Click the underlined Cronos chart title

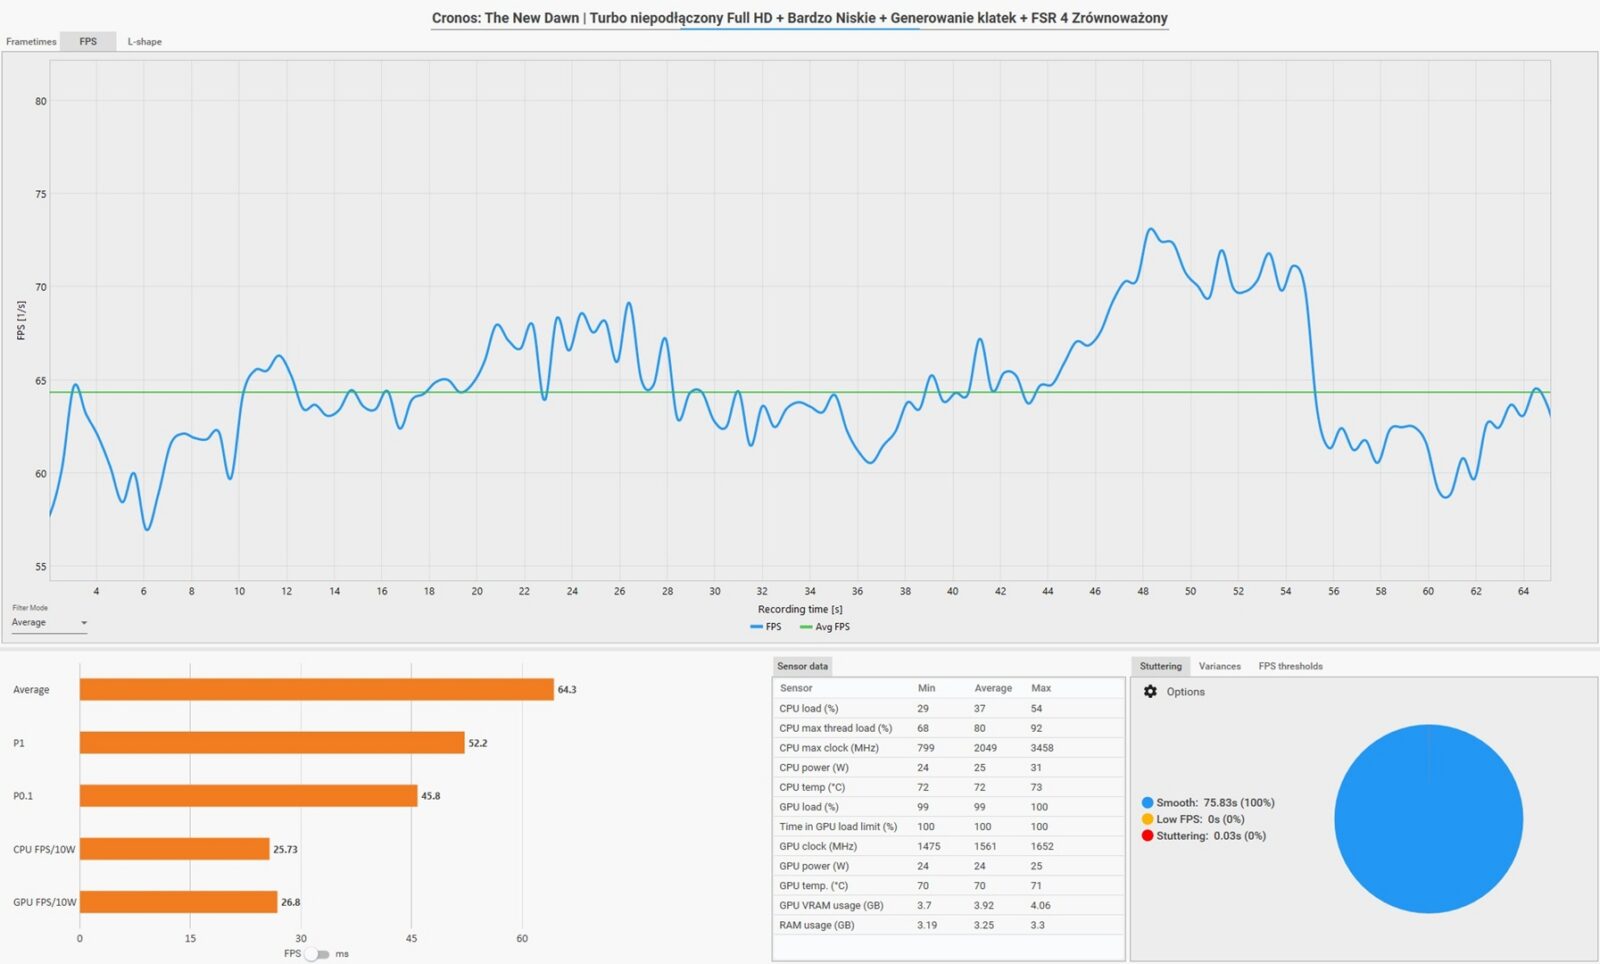tap(799, 18)
